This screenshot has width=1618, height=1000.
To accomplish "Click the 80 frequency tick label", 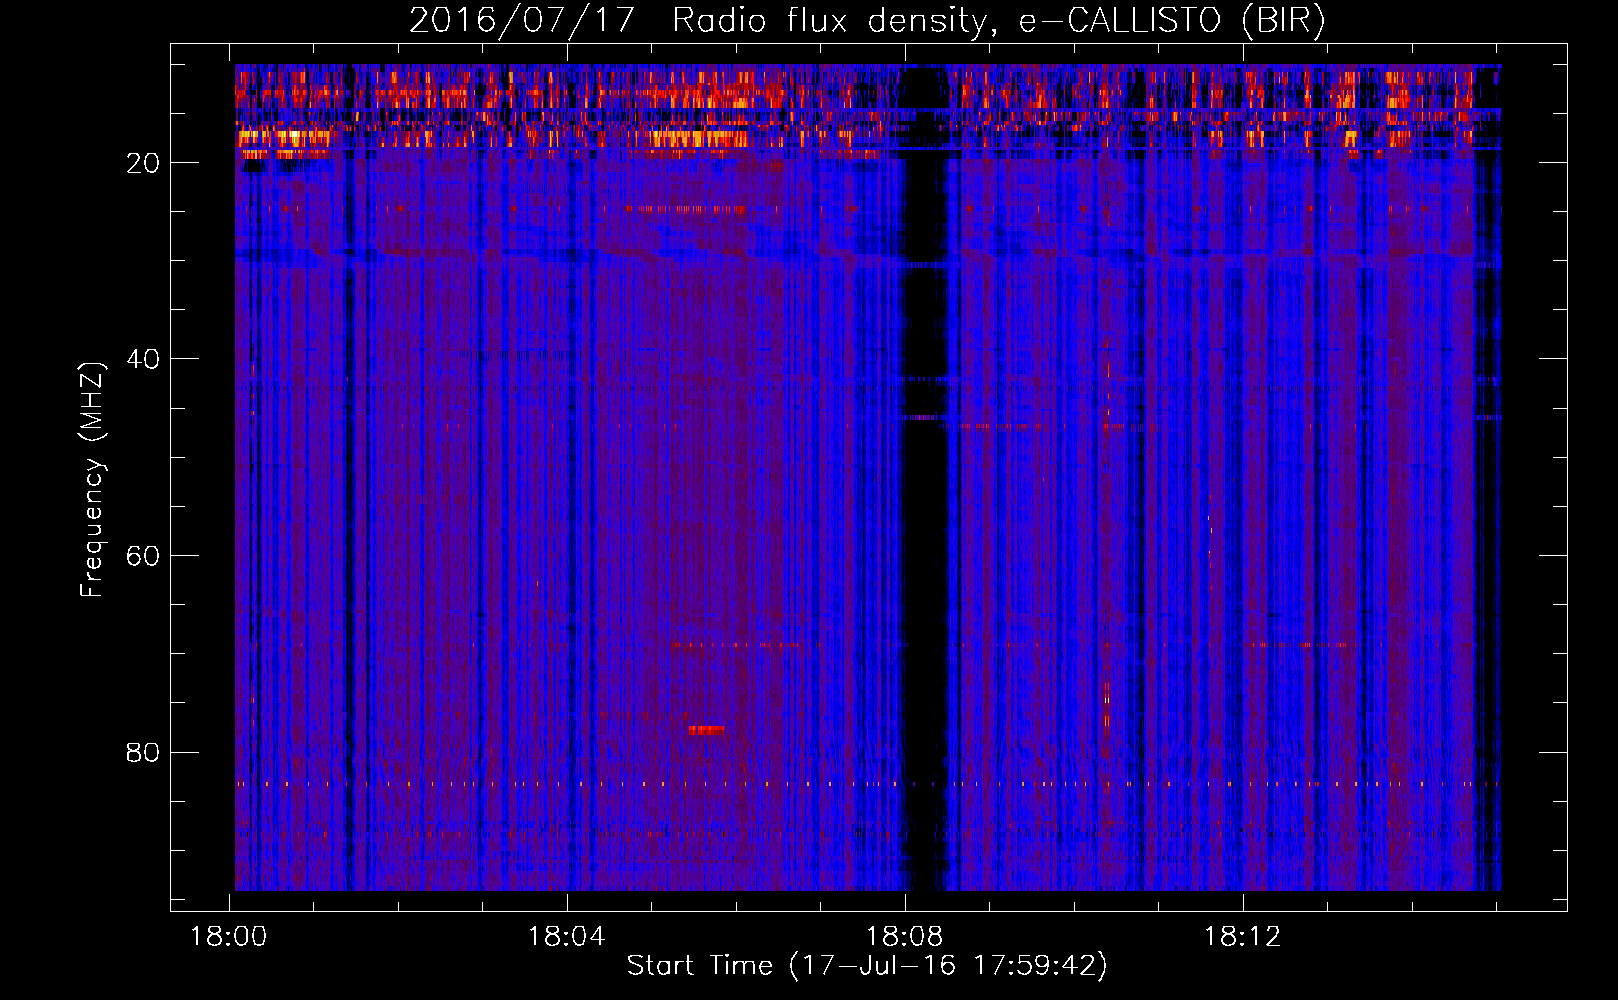I will (143, 752).
